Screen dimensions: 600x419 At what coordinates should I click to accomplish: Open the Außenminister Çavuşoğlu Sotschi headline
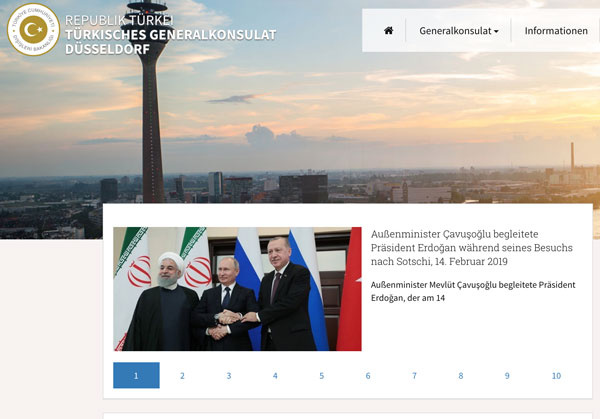[471, 248]
